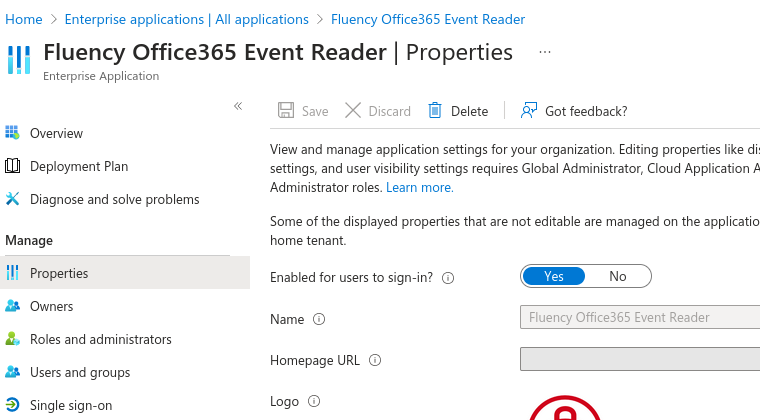Viewport: 760px width, 420px height.
Task: Click the Save floppy disk icon
Action: [x=286, y=110]
